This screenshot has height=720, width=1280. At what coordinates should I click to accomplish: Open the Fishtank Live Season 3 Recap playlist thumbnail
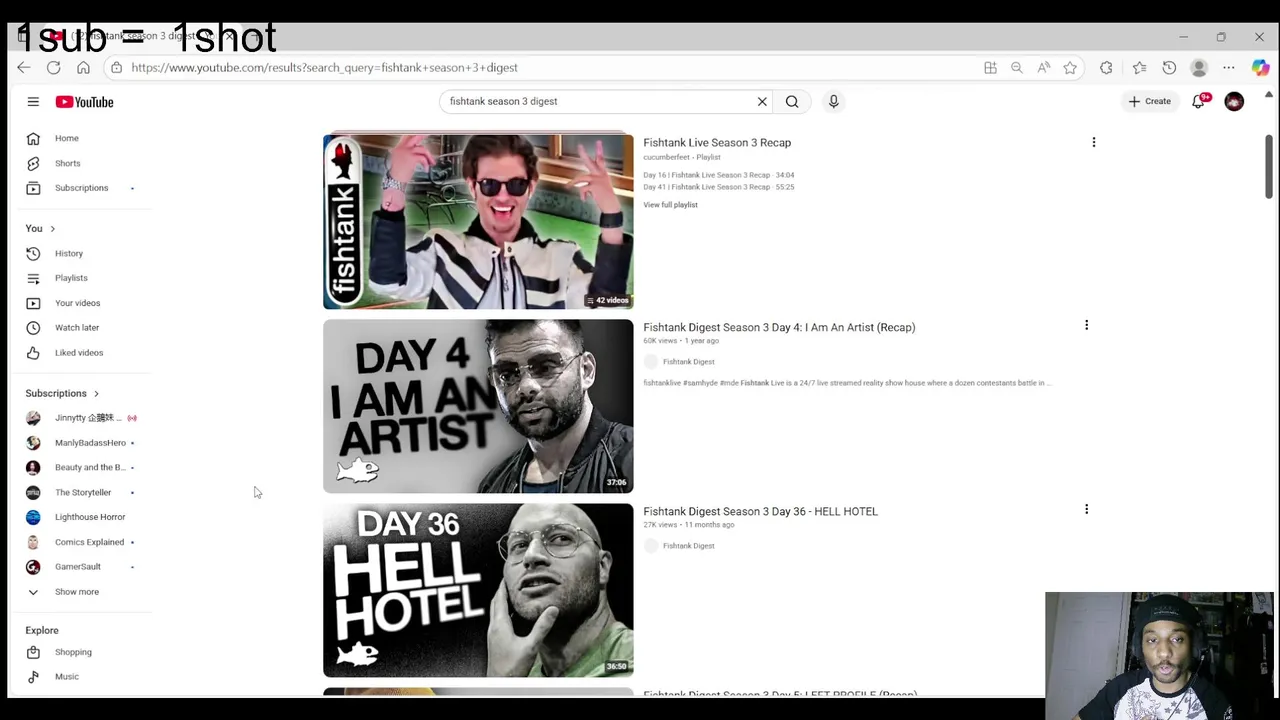(x=478, y=221)
